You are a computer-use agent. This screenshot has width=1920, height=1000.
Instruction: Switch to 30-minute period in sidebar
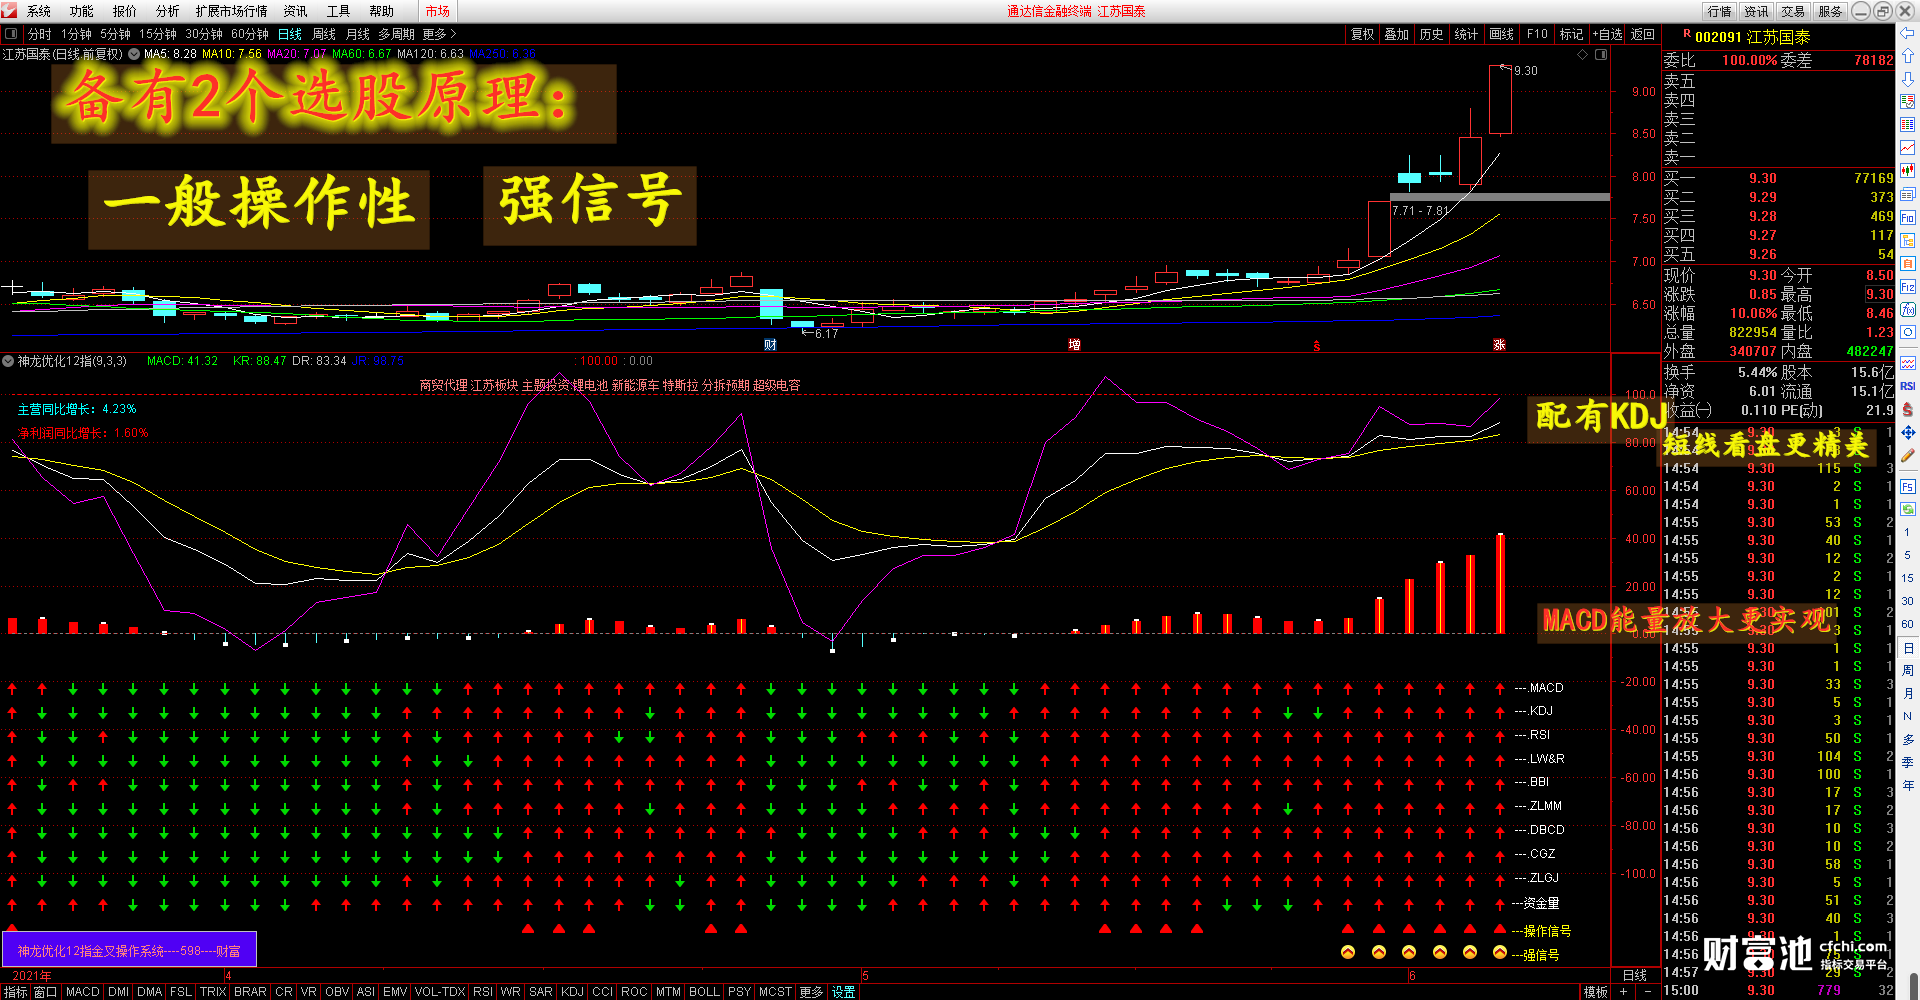coord(1907,601)
